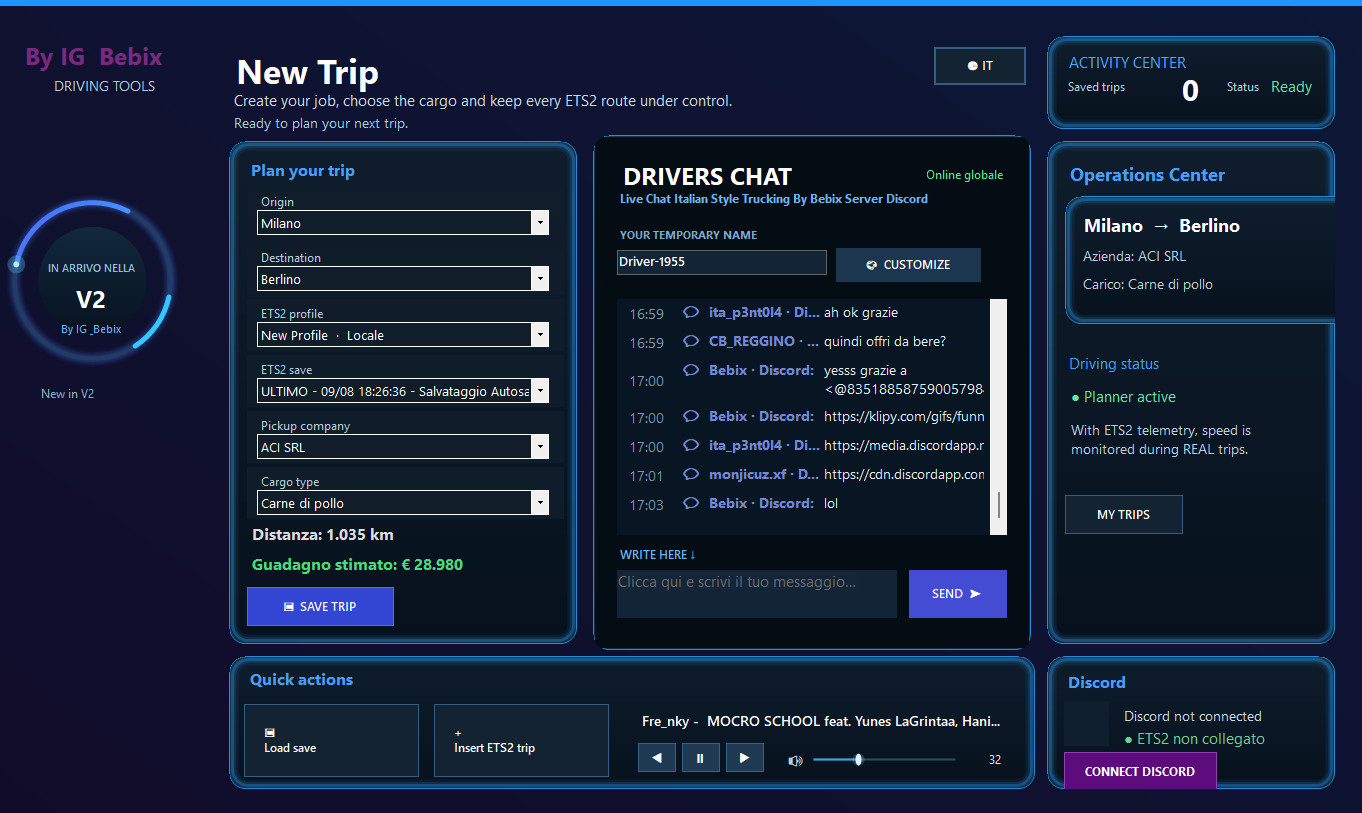Click the media.discordapp link in the chat

pos(904,445)
